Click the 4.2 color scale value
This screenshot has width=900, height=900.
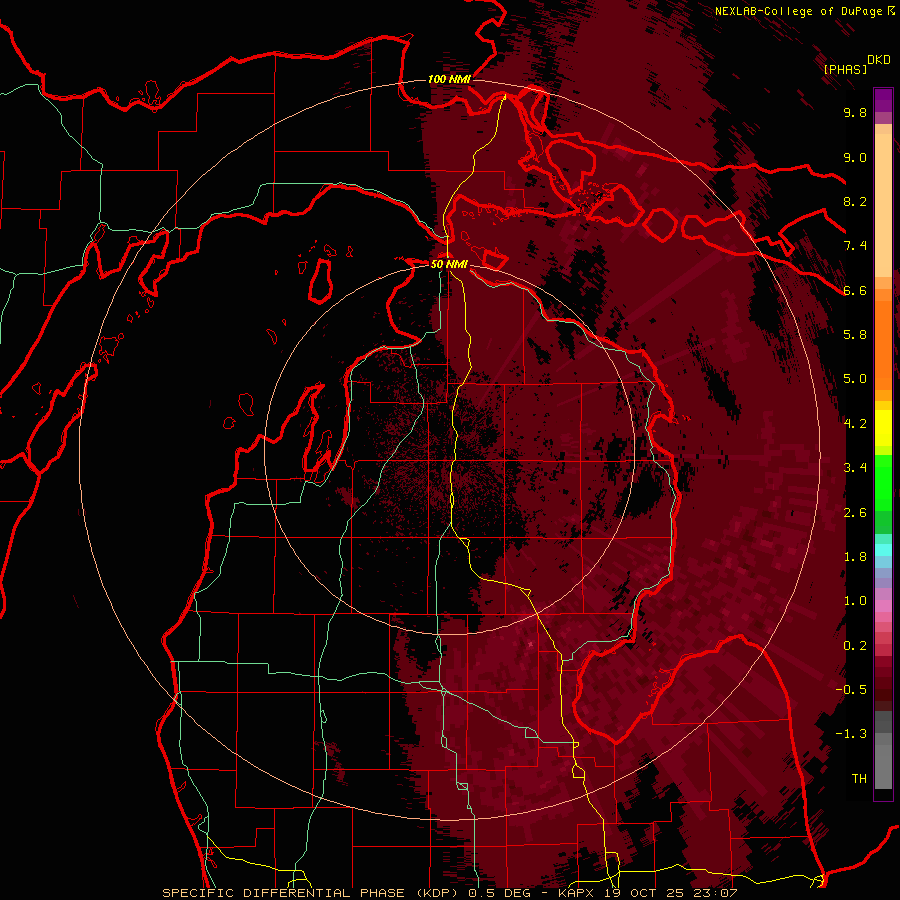pos(855,424)
